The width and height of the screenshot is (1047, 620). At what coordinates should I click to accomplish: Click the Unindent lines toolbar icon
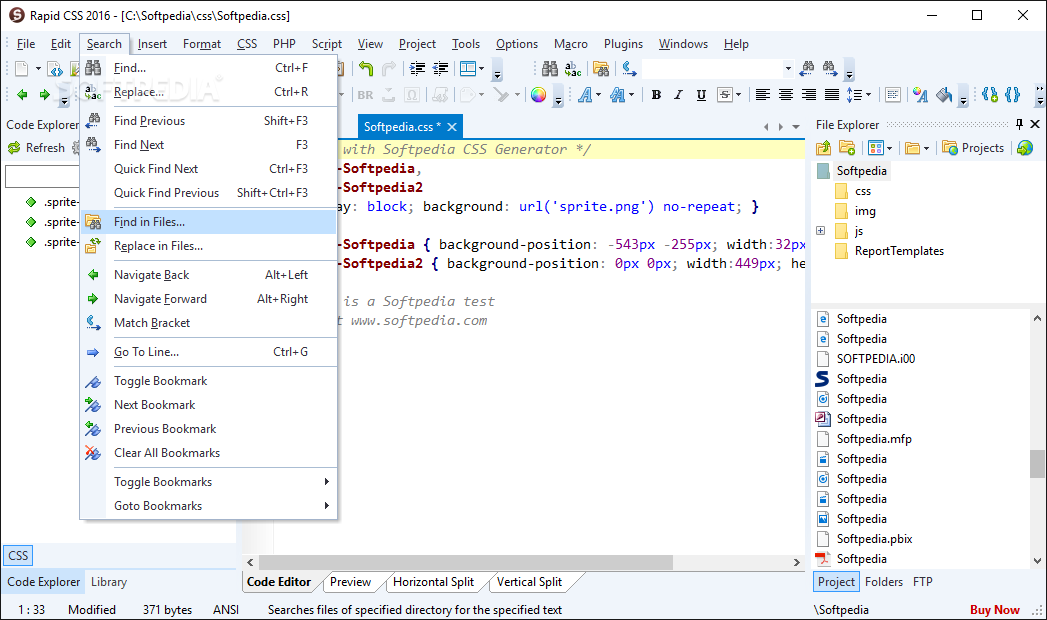click(x=441, y=68)
